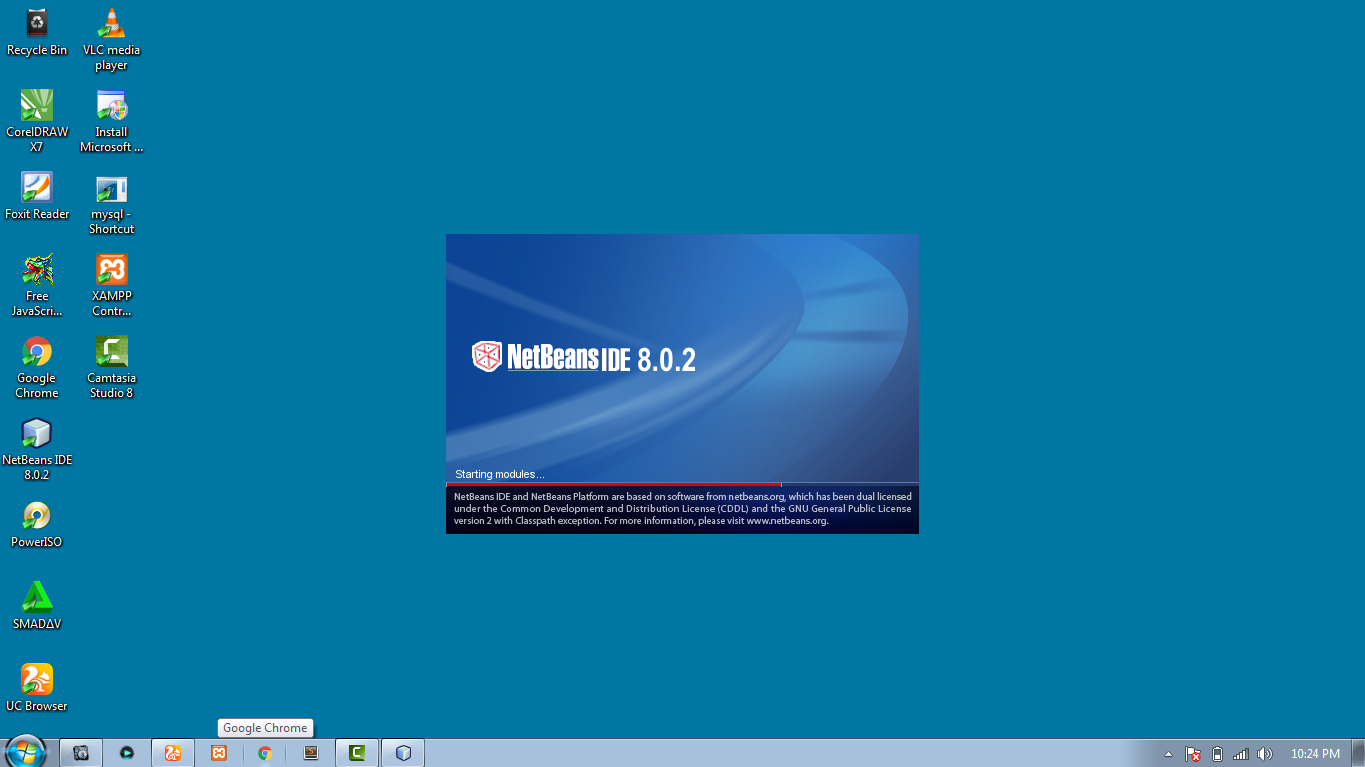Open XAMPP from the taskbar
Viewport: 1365px width, 767px height.
[x=219, y=753]
